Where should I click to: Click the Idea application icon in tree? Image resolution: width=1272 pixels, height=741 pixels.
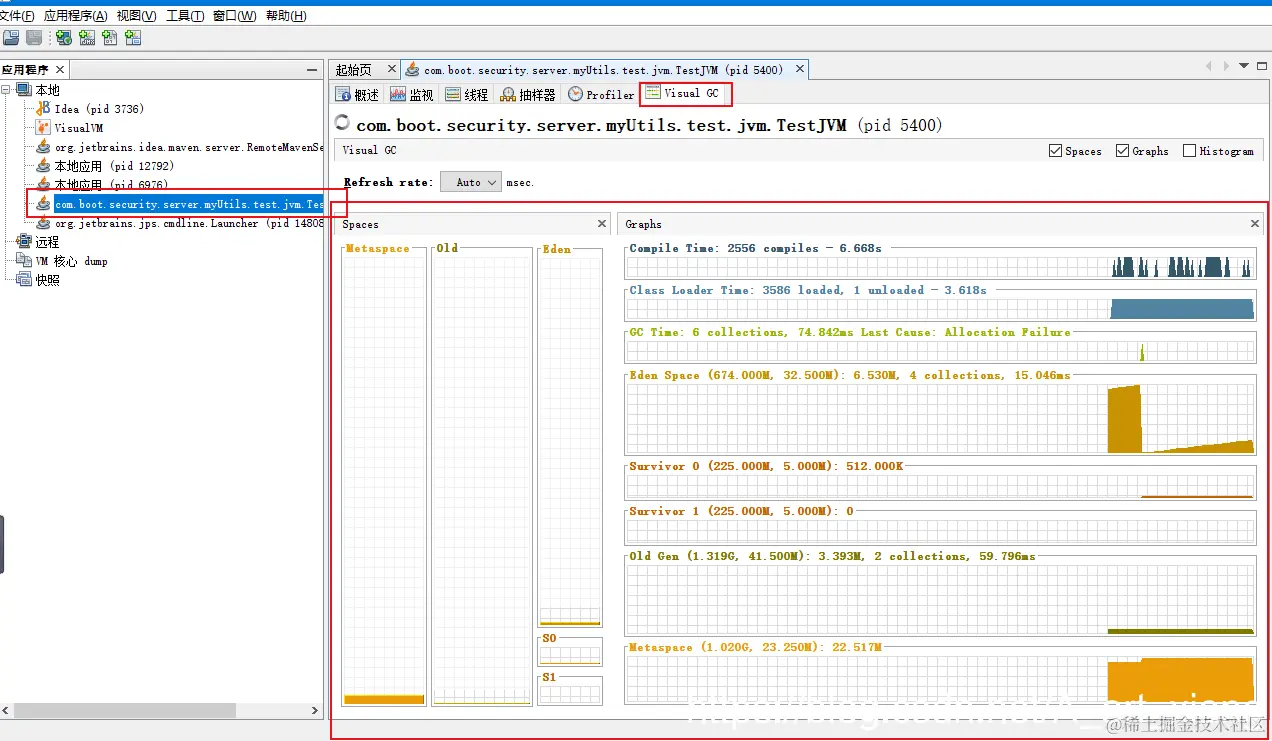pyautogui.click(x=43, y=109)
